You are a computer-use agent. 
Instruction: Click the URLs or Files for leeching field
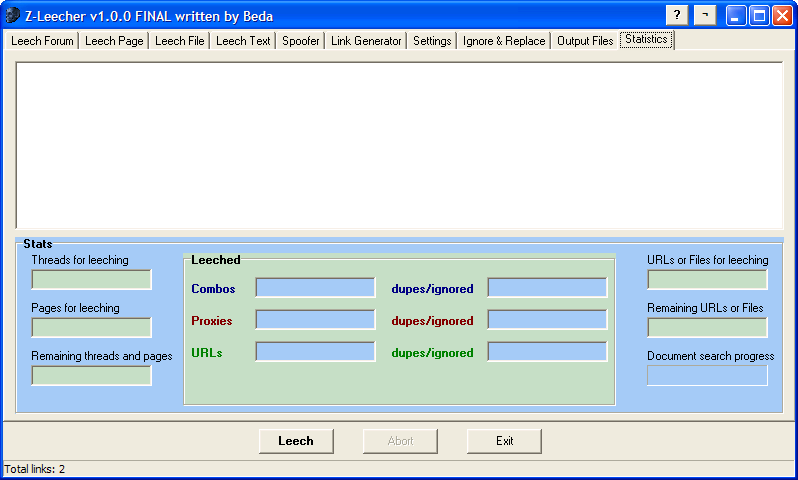[x=707, y=279]
